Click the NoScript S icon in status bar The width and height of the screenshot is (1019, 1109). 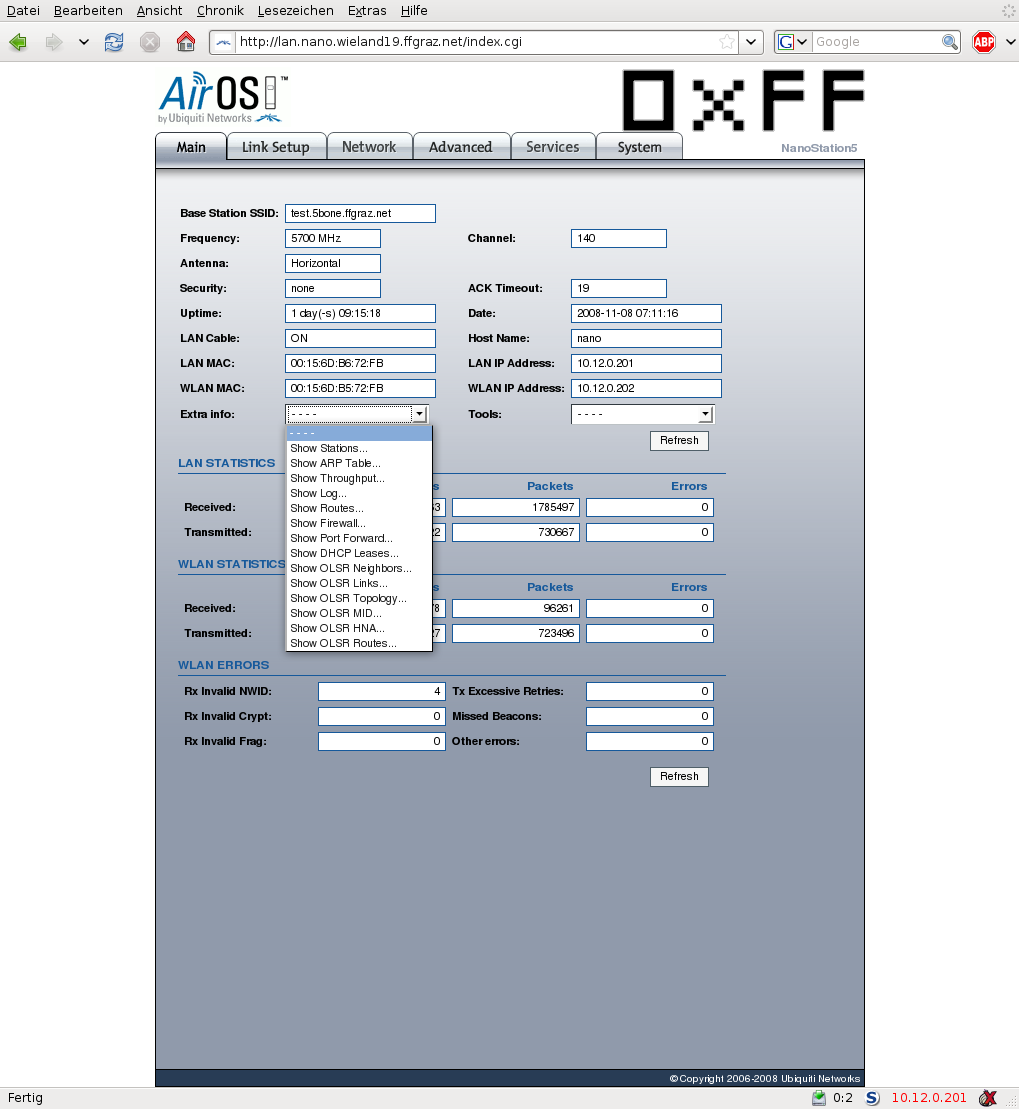pyautogui.click(x=872, y=1098)
